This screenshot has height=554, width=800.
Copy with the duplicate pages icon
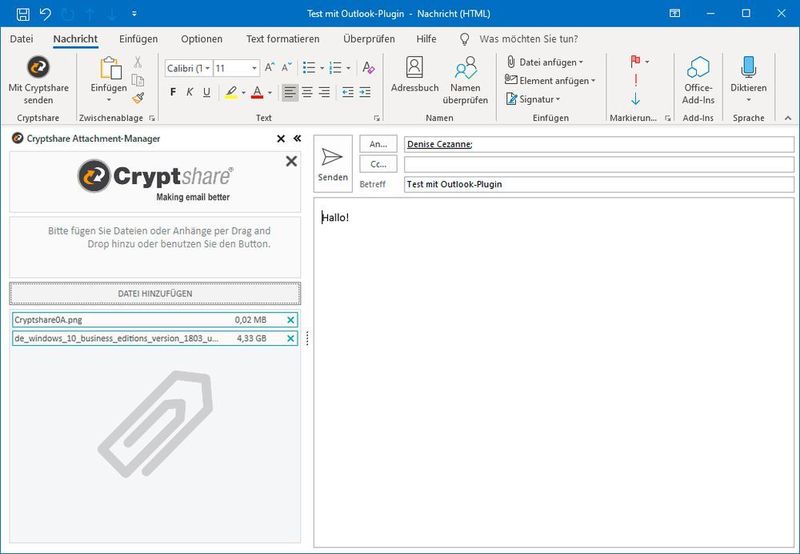tap(138, 80)
